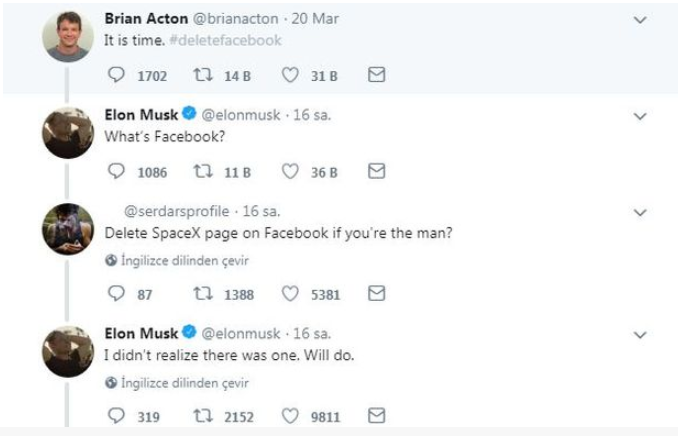Send Brian Acton's tweet via direct message
This screenshot has width=678, height=436.
pyautogui.click(x=377, y=74)
